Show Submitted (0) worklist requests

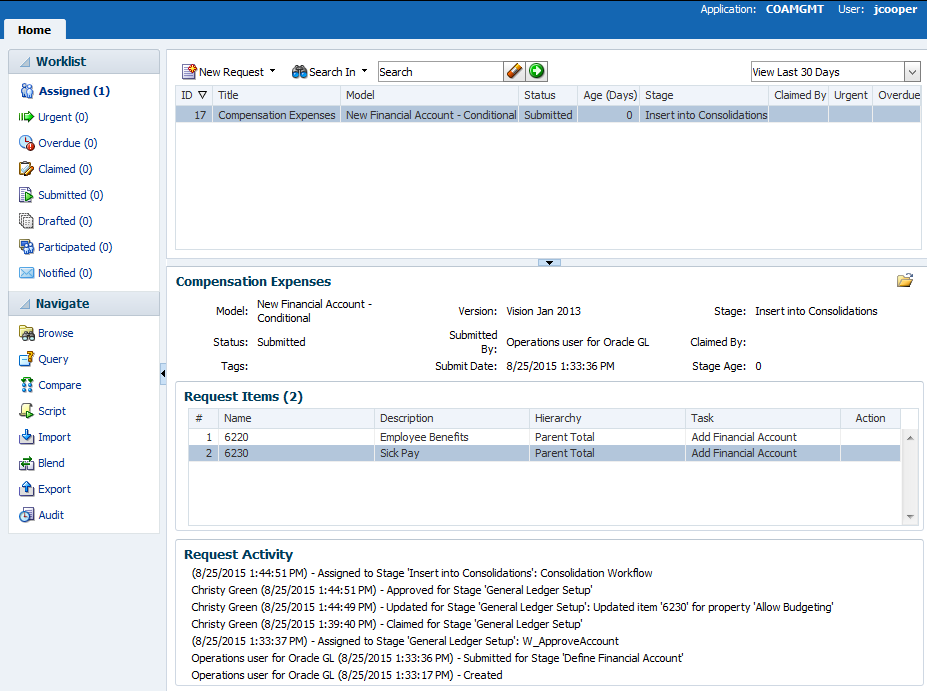70,195
